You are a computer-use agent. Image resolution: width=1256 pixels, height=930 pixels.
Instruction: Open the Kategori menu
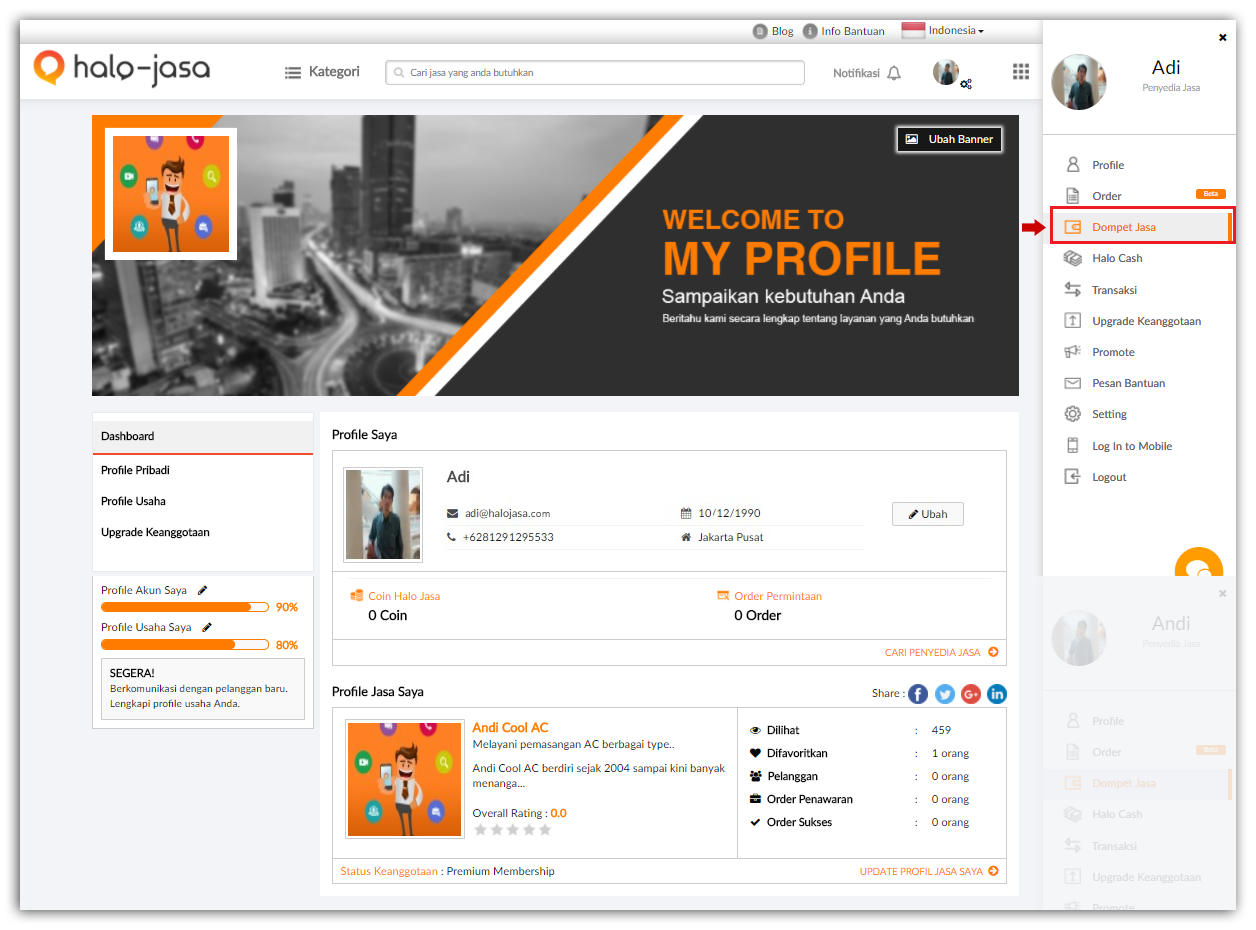pos(322,72)
